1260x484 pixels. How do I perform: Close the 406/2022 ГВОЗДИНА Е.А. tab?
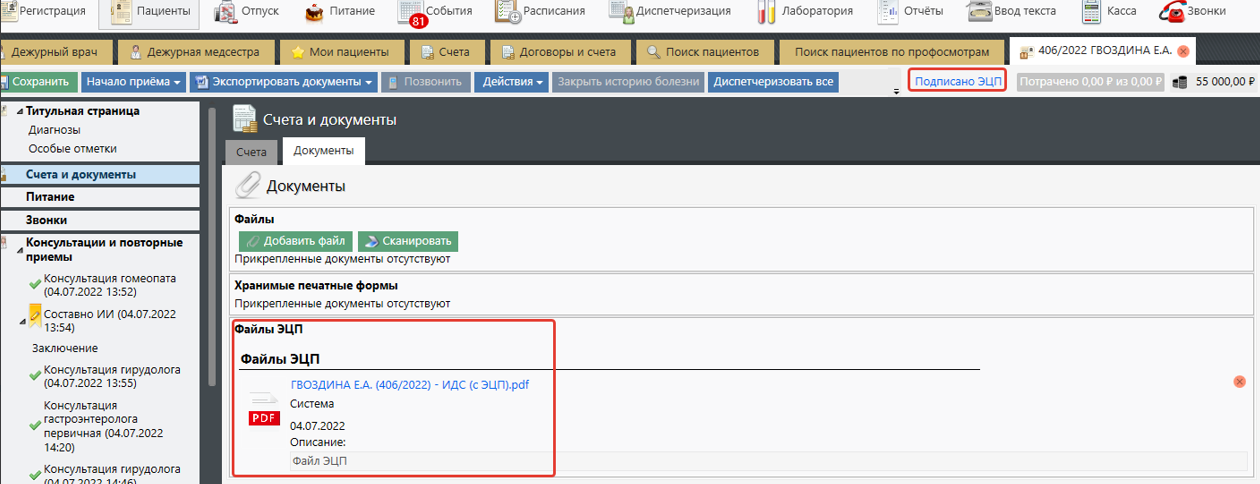(1183, 51)
